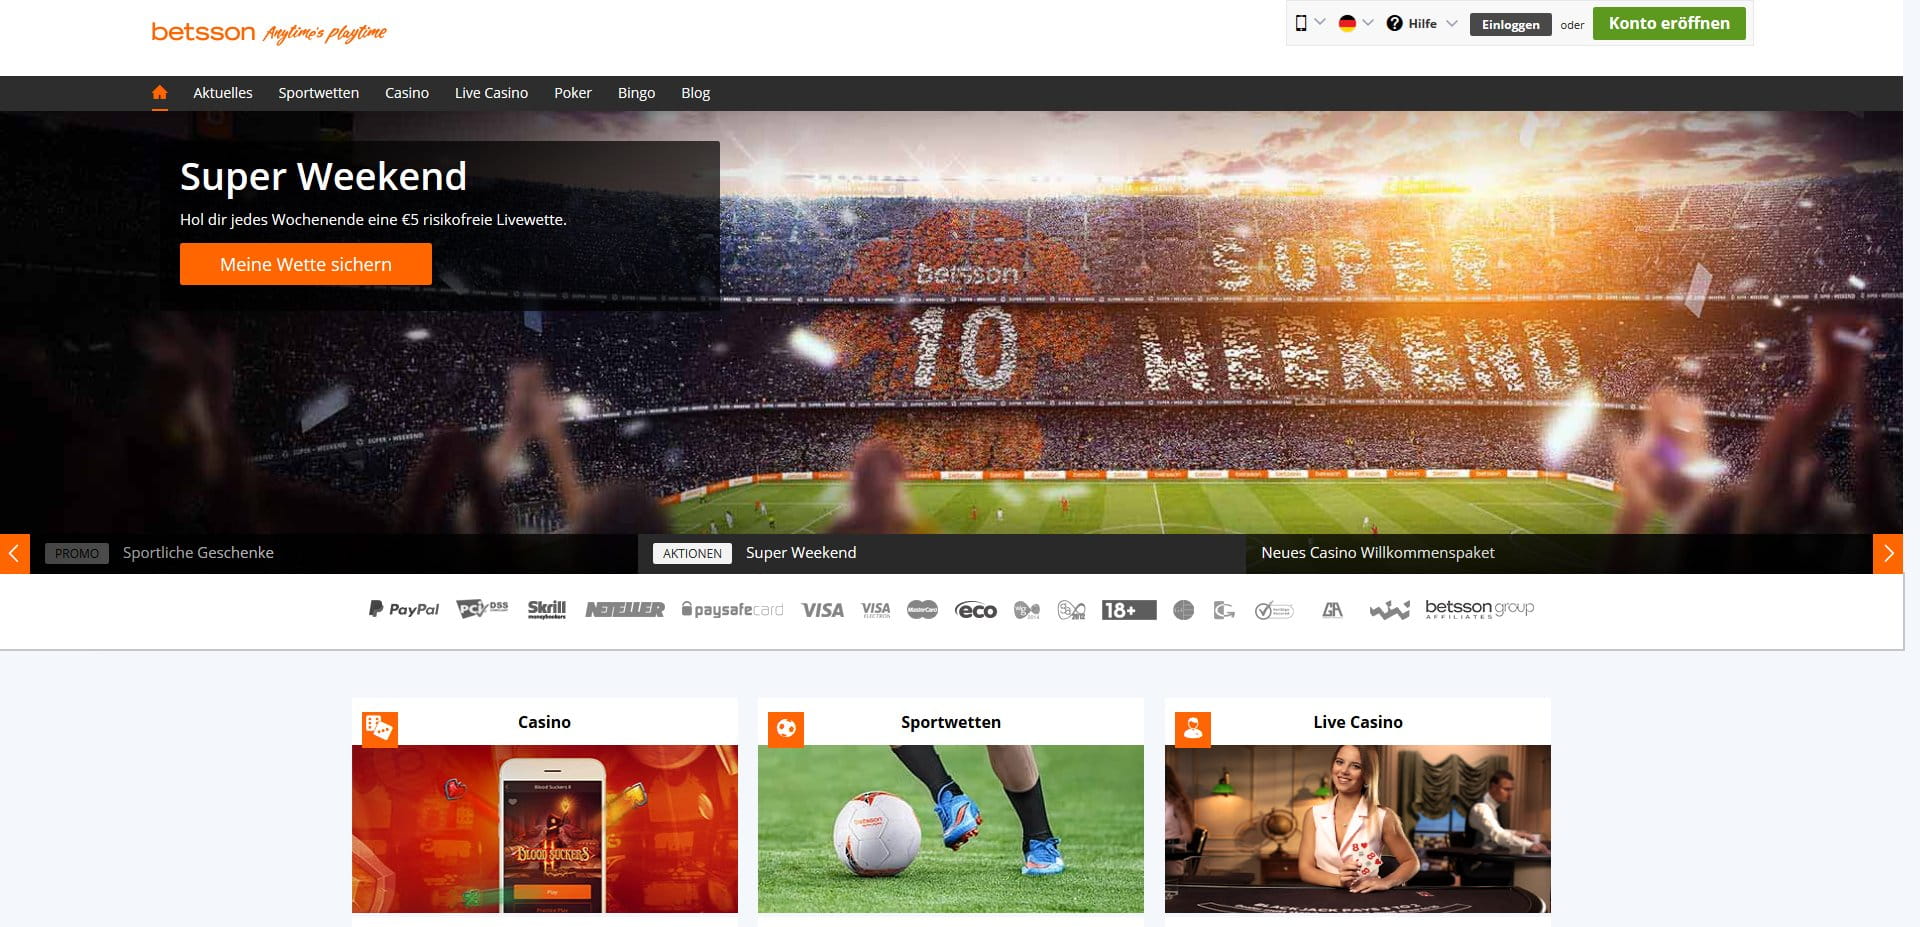
Task: Expand the Hilfe dropdown chevron
Action: [1451, 23]
